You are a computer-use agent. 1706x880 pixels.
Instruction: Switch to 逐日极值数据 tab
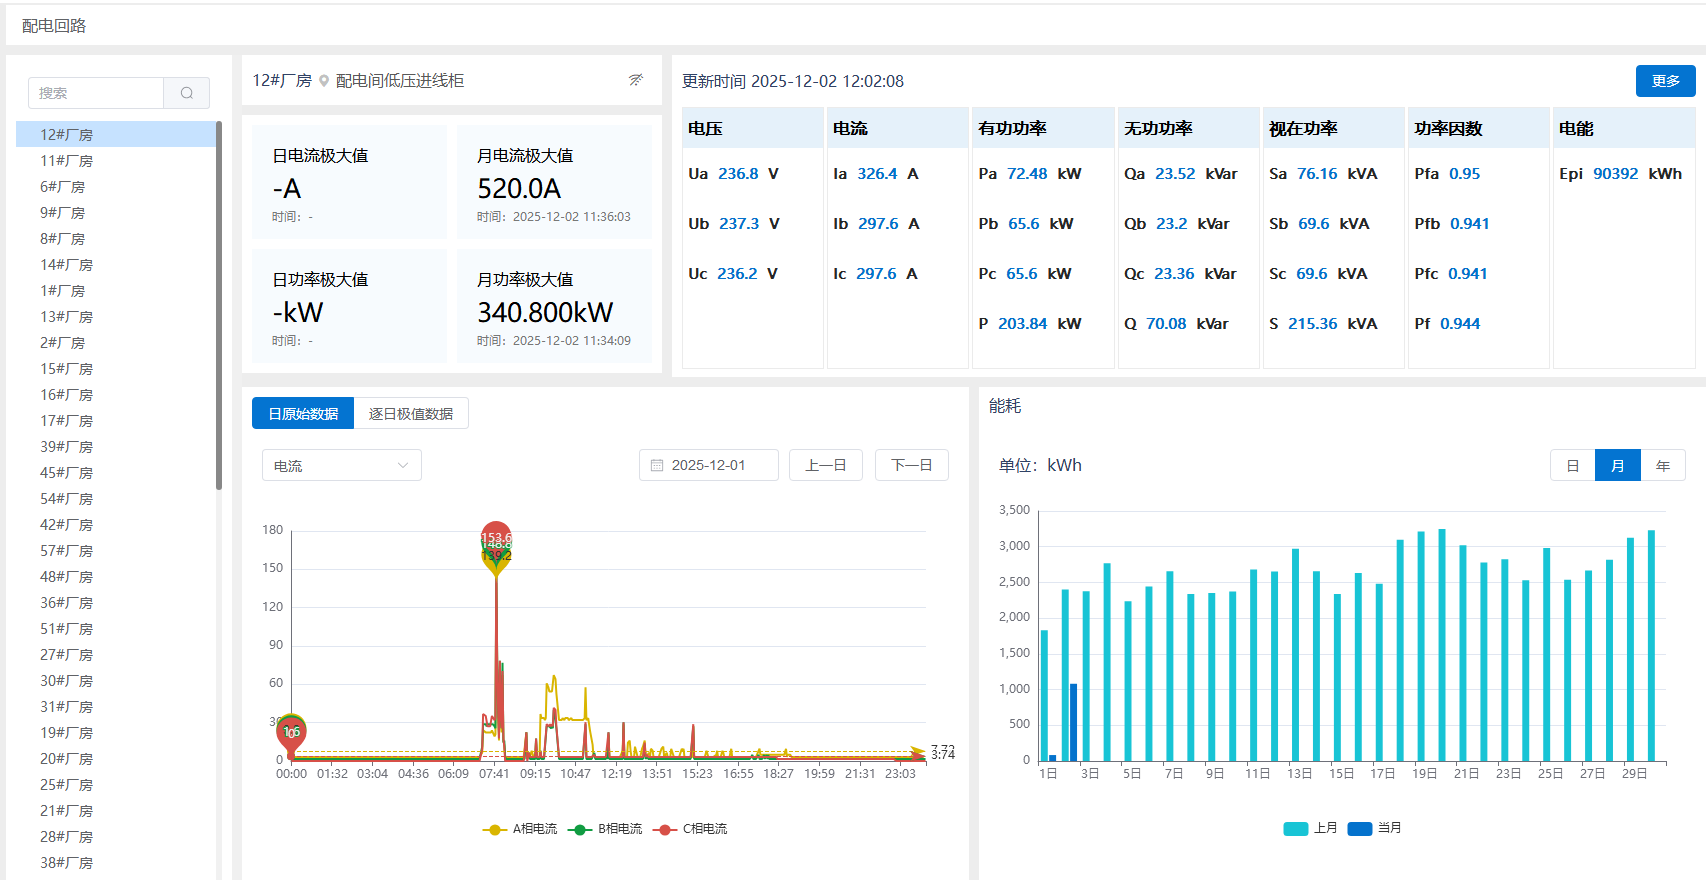tap(411, 414)
